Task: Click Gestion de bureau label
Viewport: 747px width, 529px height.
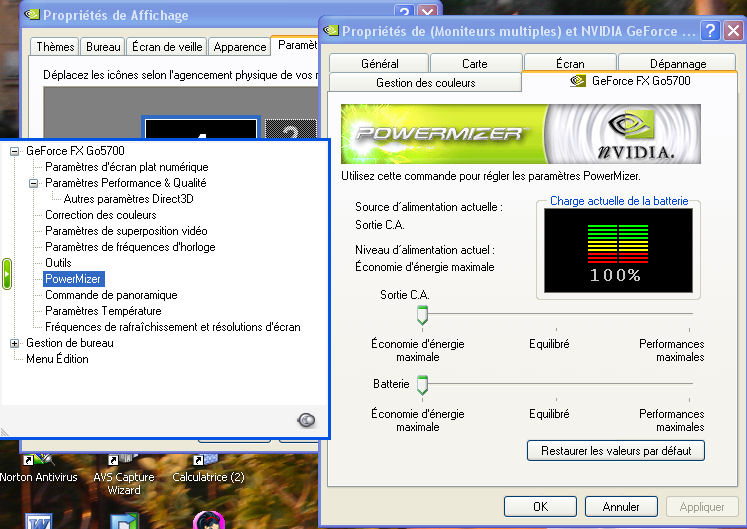Action: (70, 343)
